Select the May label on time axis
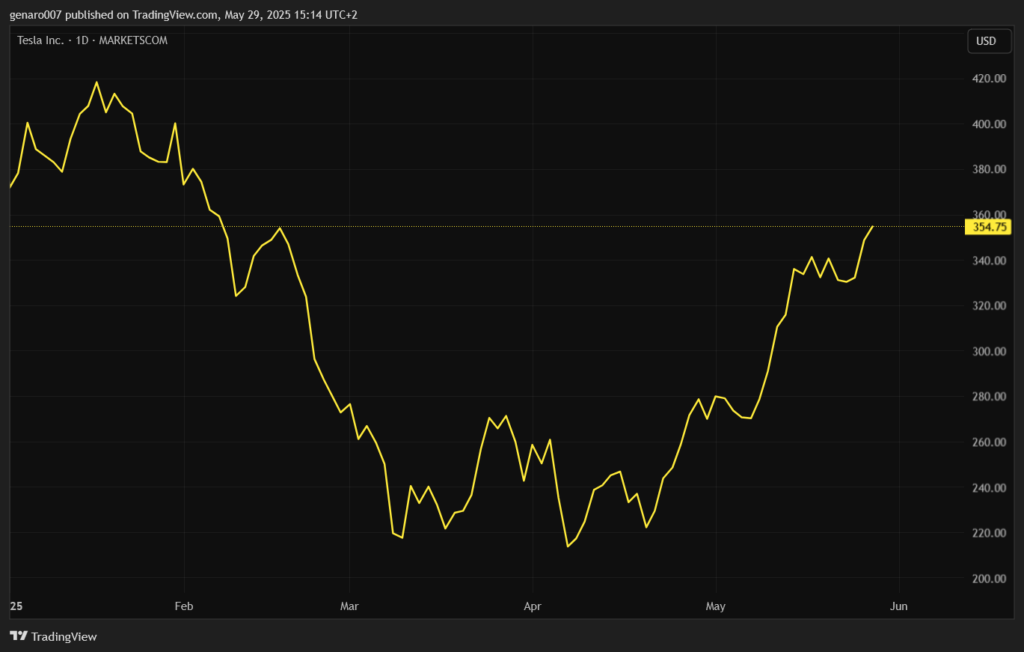This screenshot has height=652, width=1024. tap(715, 606)
